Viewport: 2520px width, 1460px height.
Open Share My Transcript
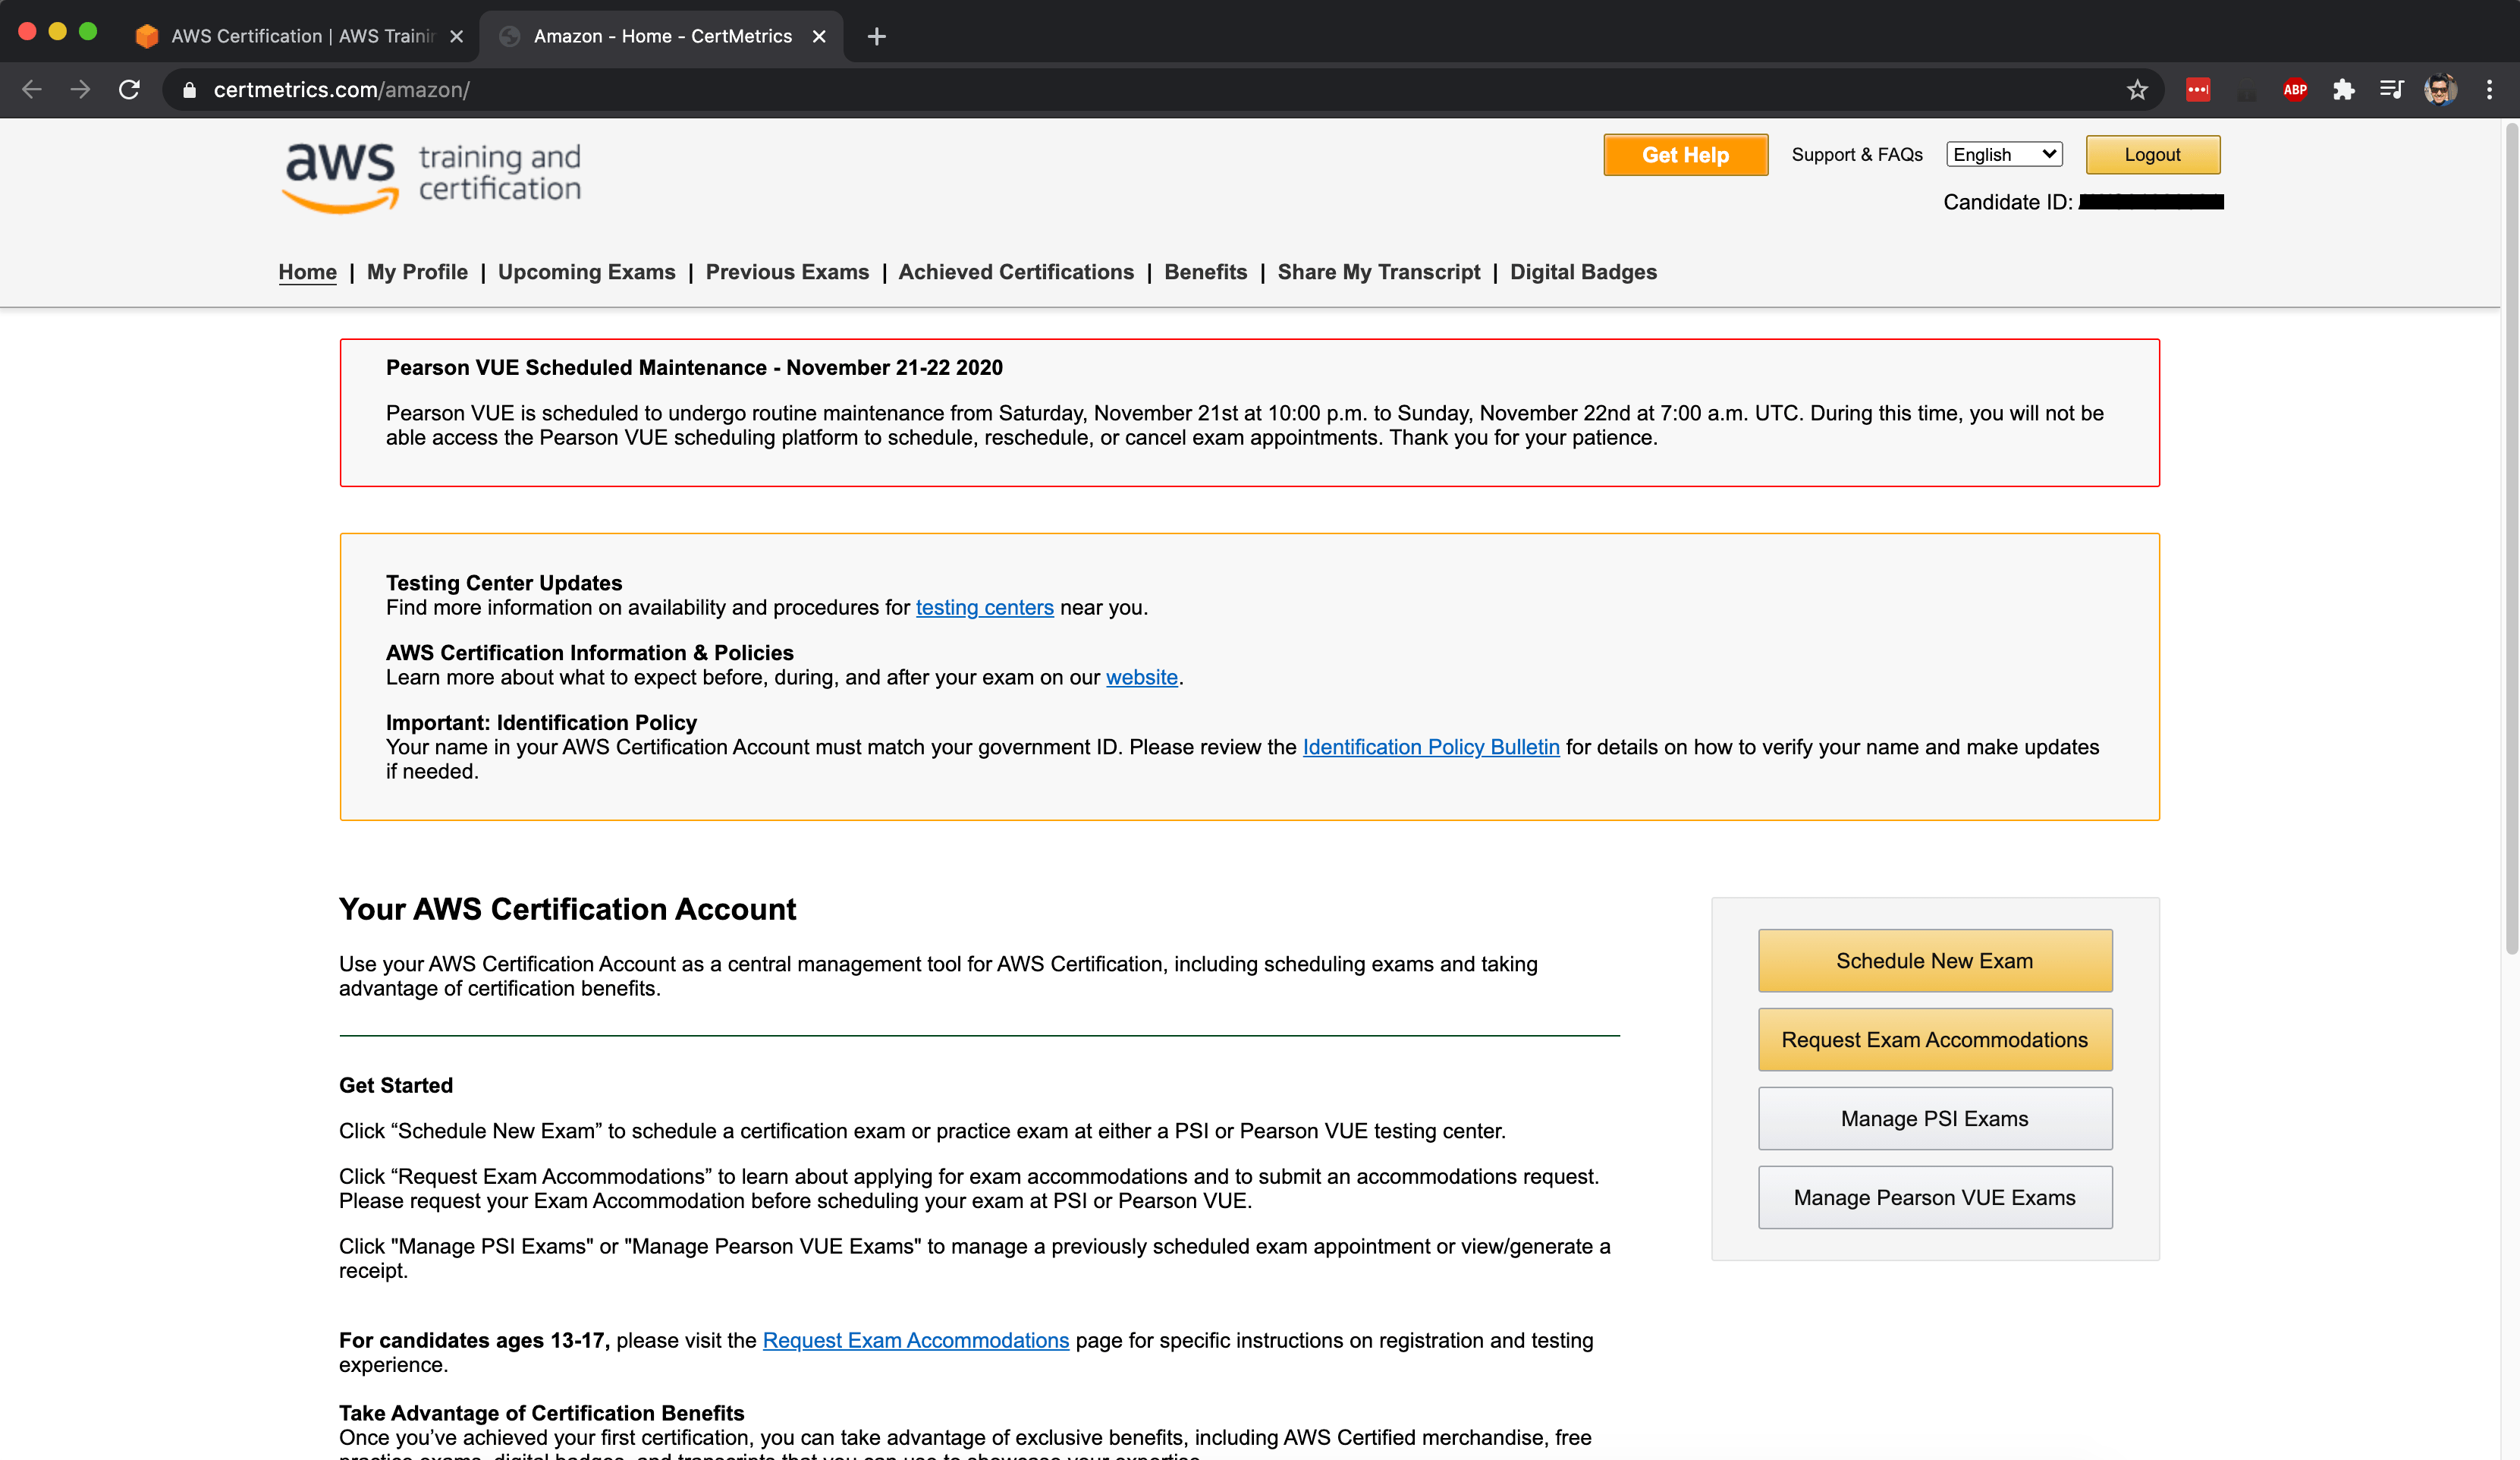1379,272
